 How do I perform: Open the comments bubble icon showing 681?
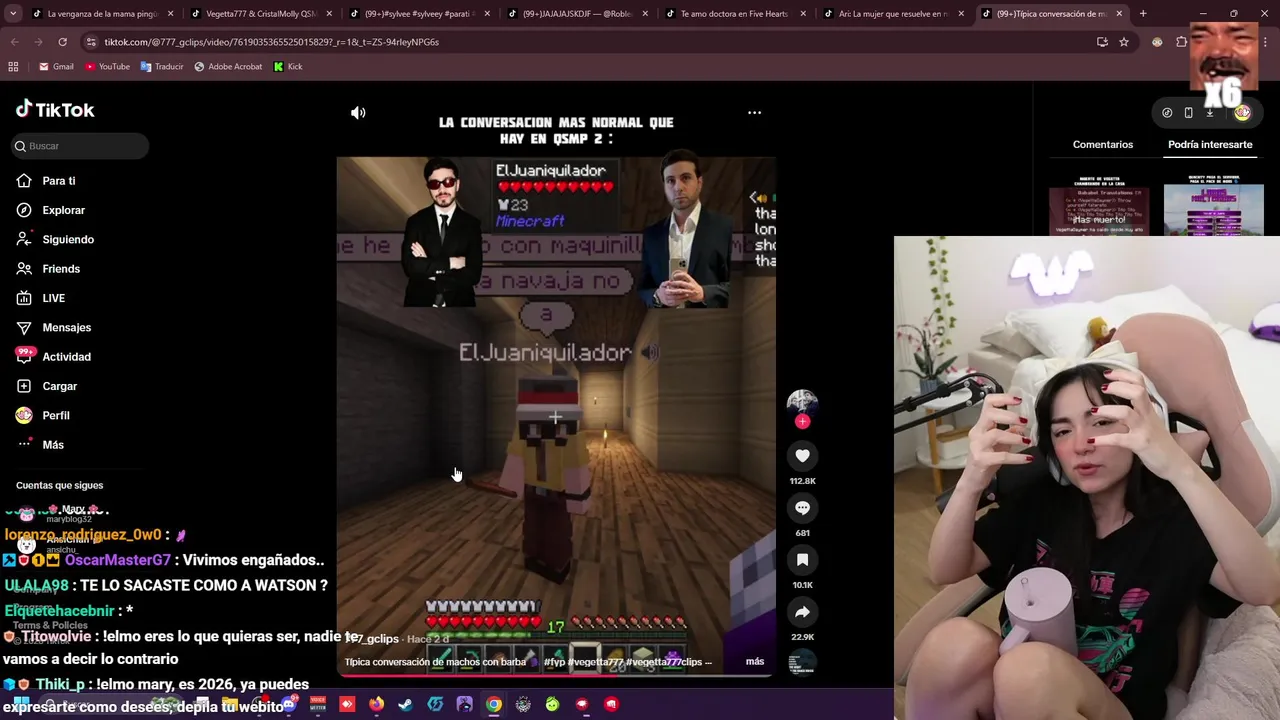[x=802, y=508]
